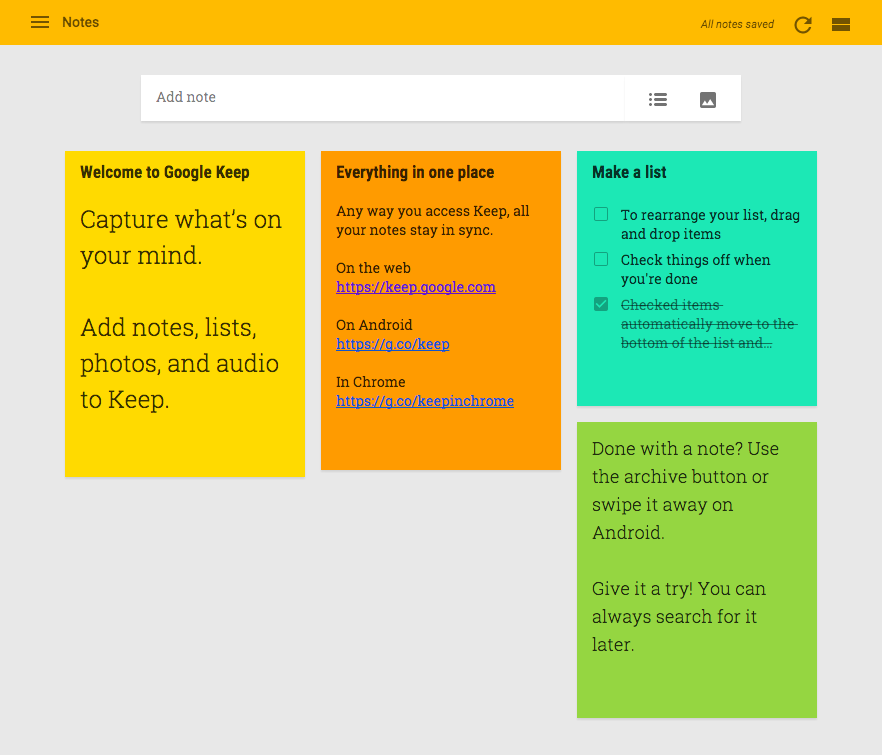Click the 'On Android' label
The image size is (882, 755).
pyautogui.click(x=374, y=325)
